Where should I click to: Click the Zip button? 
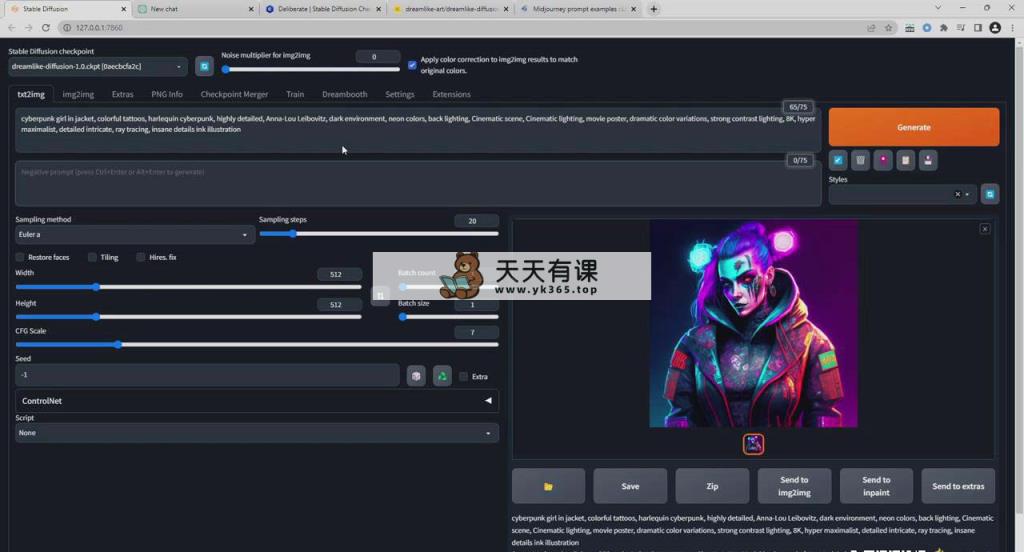tap(712, 486)
